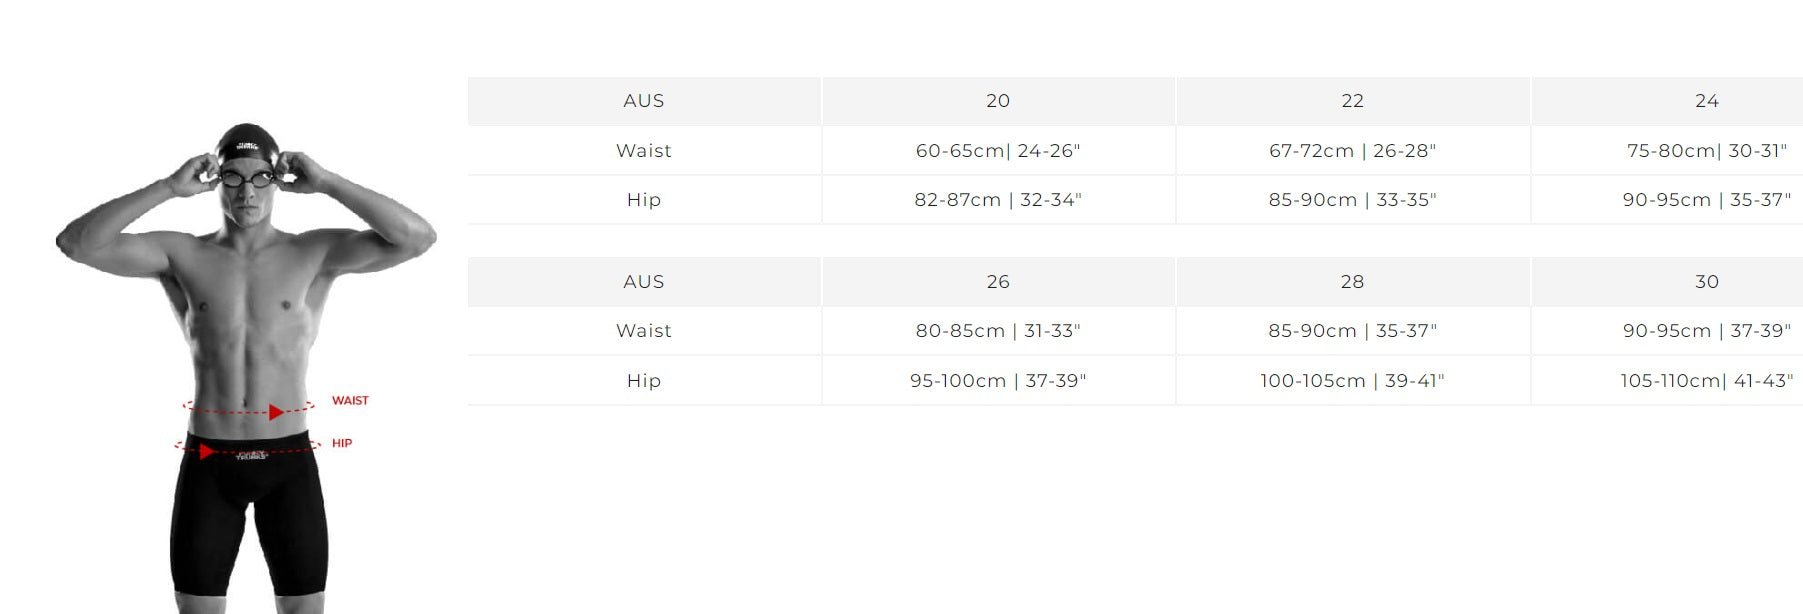Click the 80-85cm | 31-33" waist cell
1803x614 pixels.
click(x=997, y=331)
